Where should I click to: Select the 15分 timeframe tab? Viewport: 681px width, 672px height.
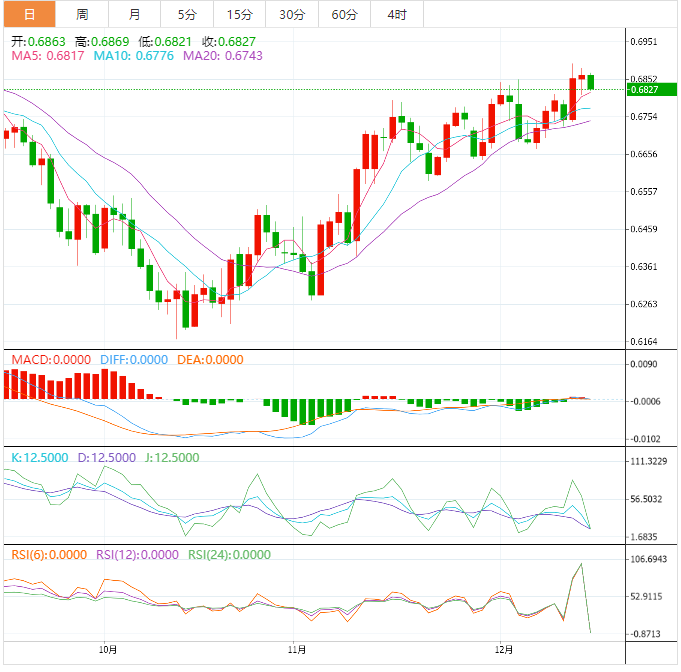[x=239, y=14]
